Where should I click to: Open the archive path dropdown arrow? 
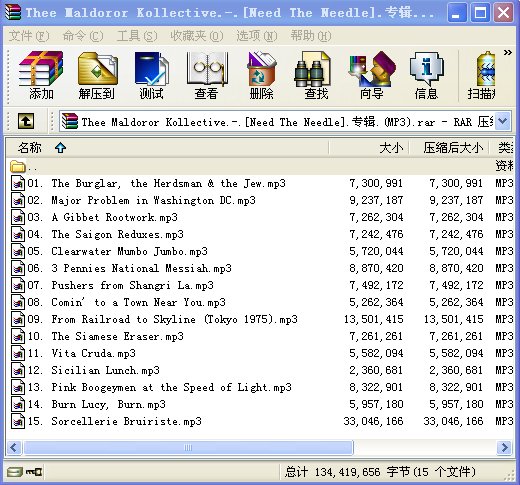503,121
